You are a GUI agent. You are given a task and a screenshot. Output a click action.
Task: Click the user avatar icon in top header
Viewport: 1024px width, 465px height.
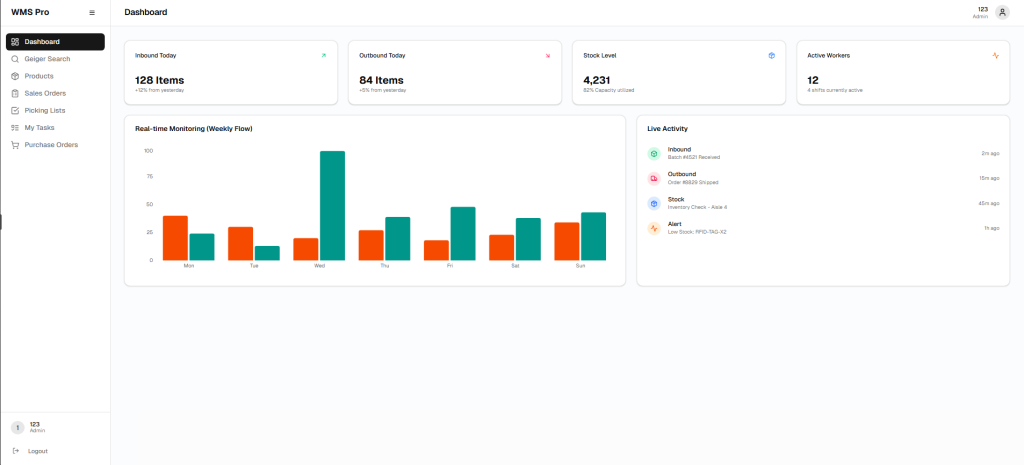point(1002,12)
